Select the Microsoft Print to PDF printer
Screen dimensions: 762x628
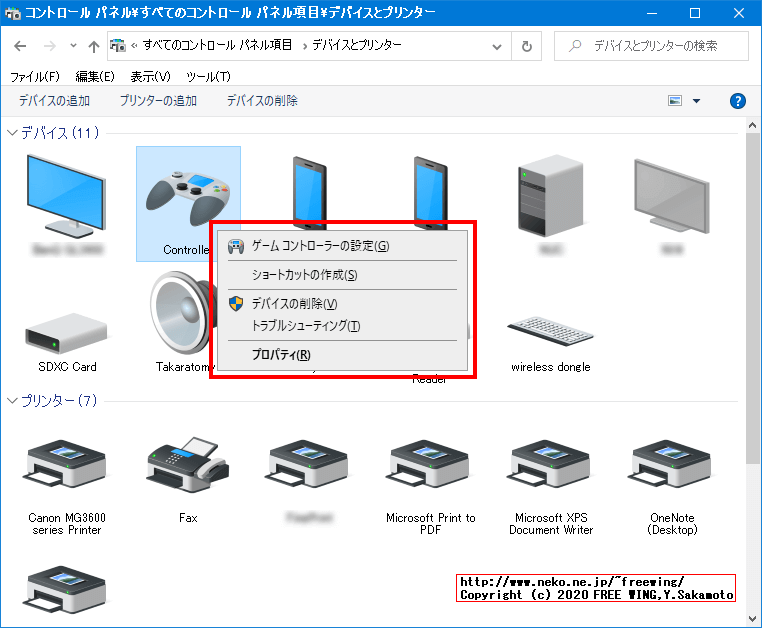430,464
